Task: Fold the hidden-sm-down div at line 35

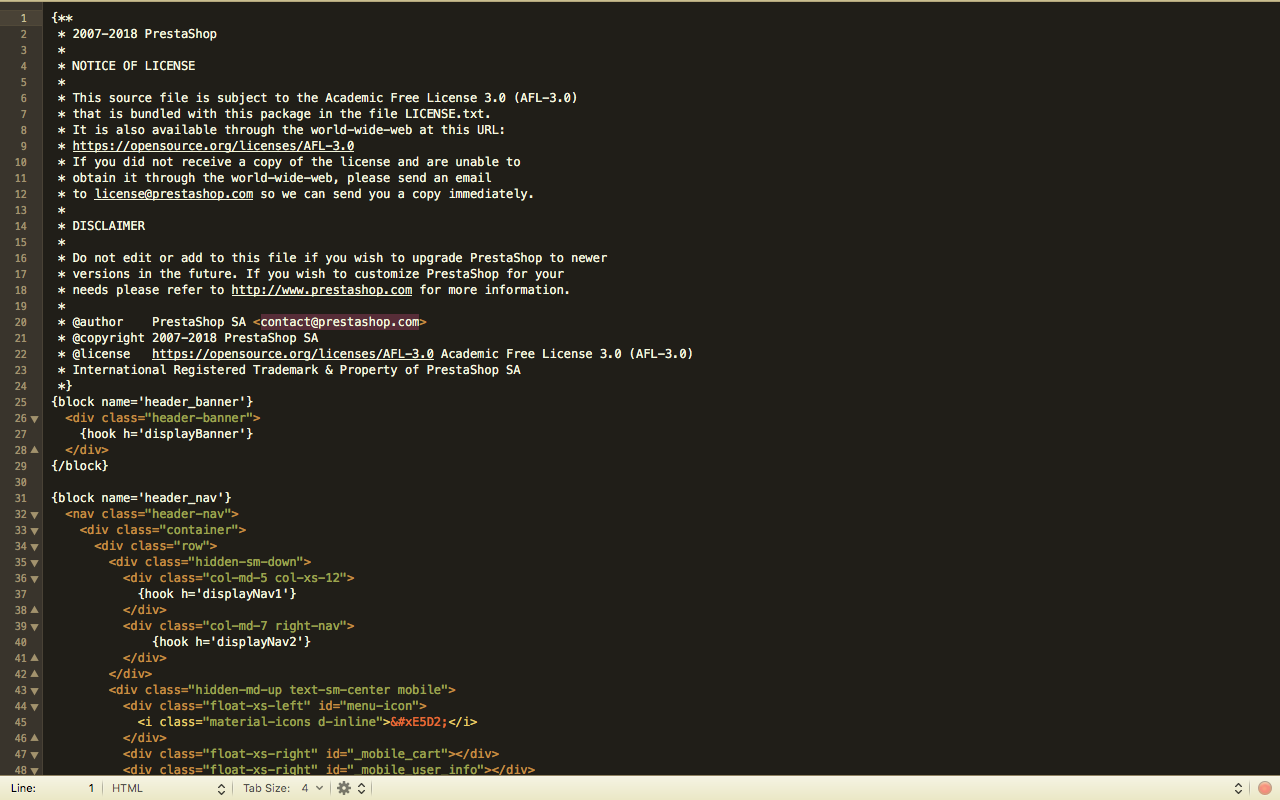Action: click(35, 562)
